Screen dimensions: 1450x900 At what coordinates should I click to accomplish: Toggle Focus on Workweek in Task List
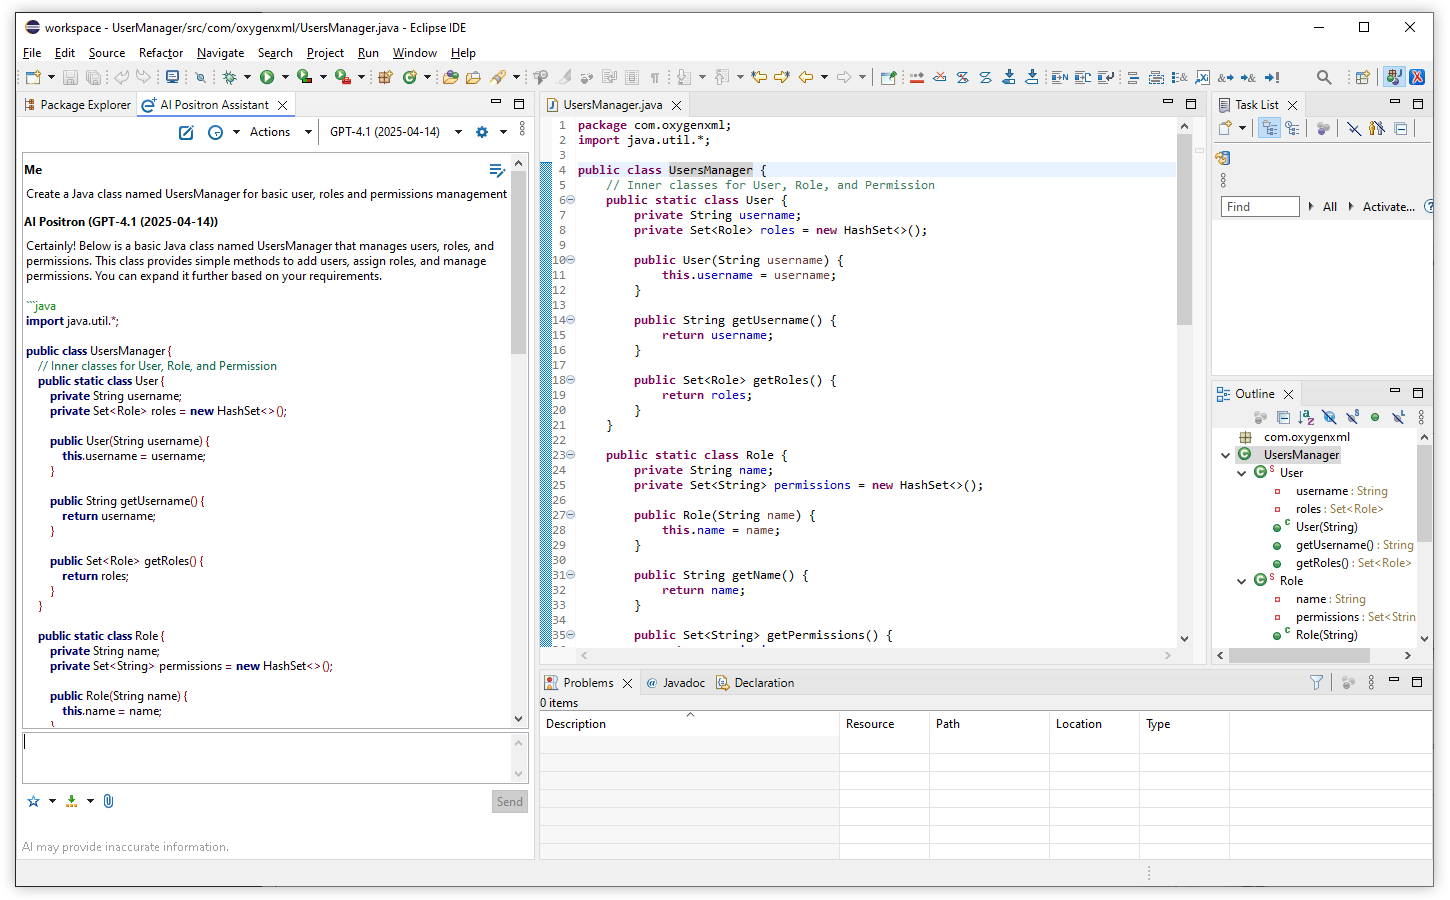click(1323, 128)
